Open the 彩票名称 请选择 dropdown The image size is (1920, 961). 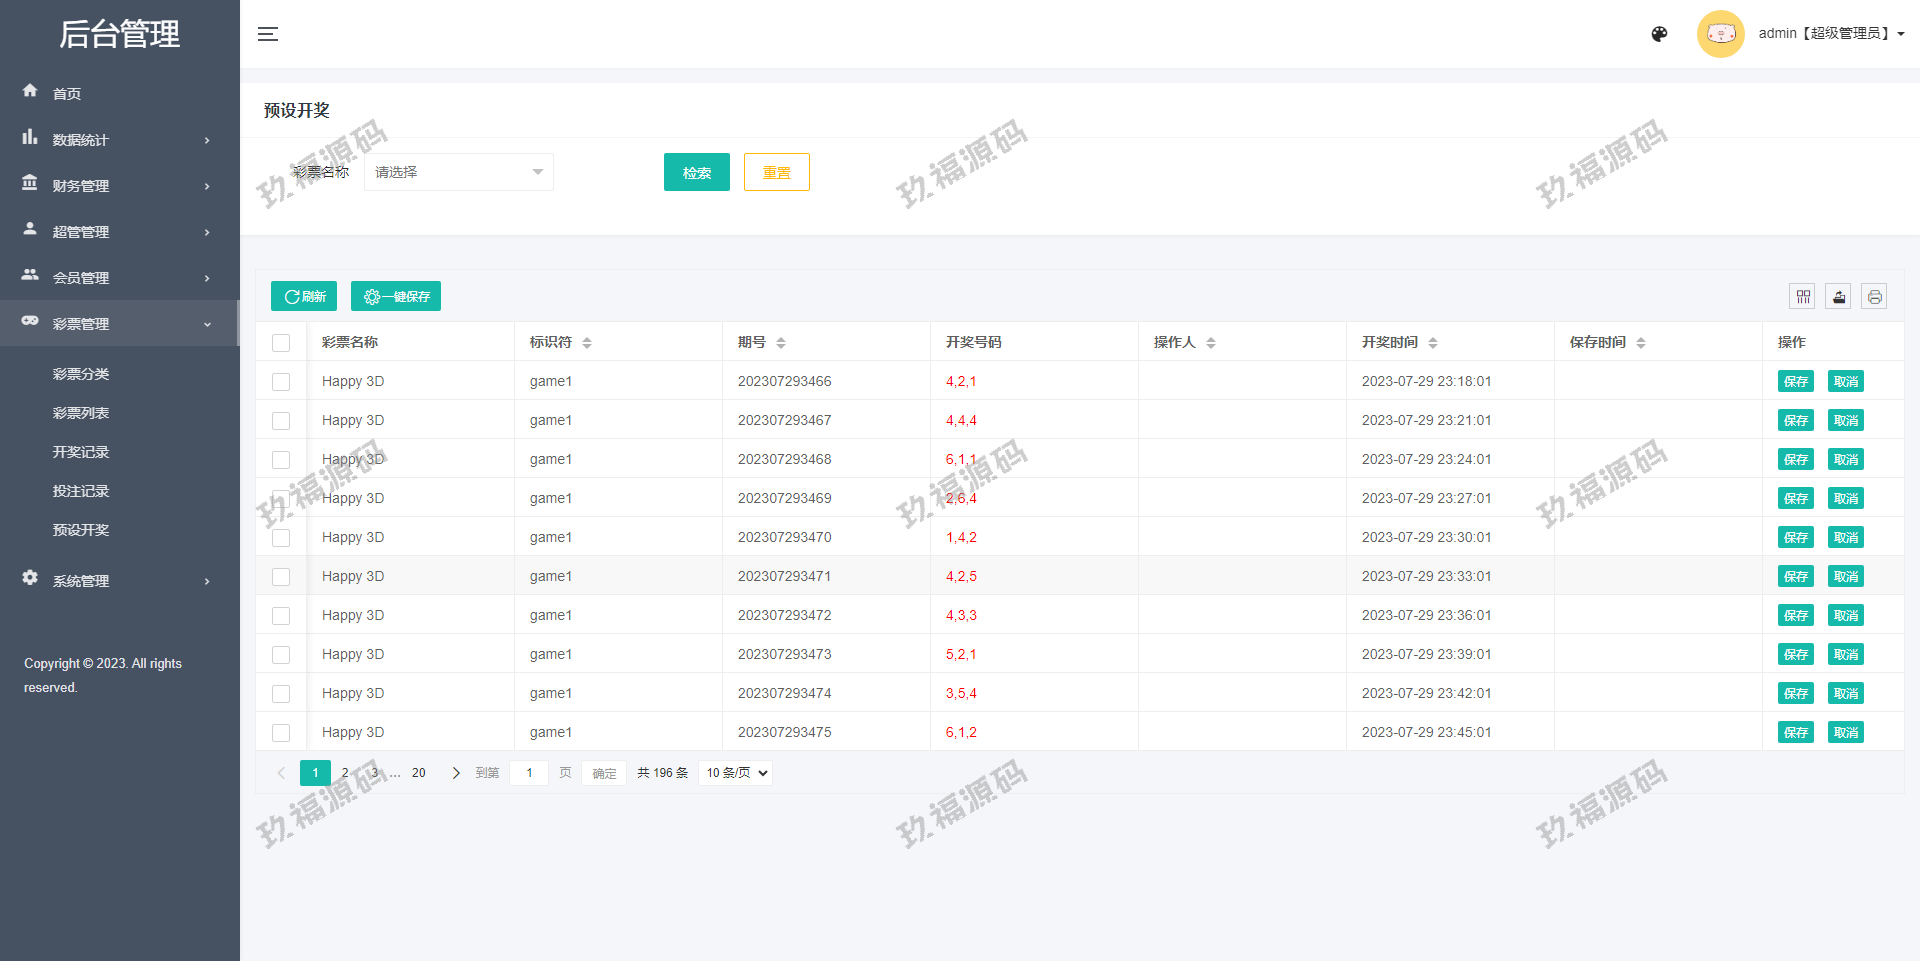[458, 172]
